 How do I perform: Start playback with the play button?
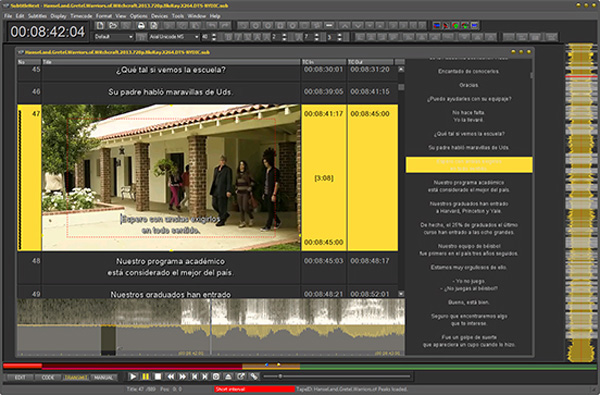coord(133,377)
